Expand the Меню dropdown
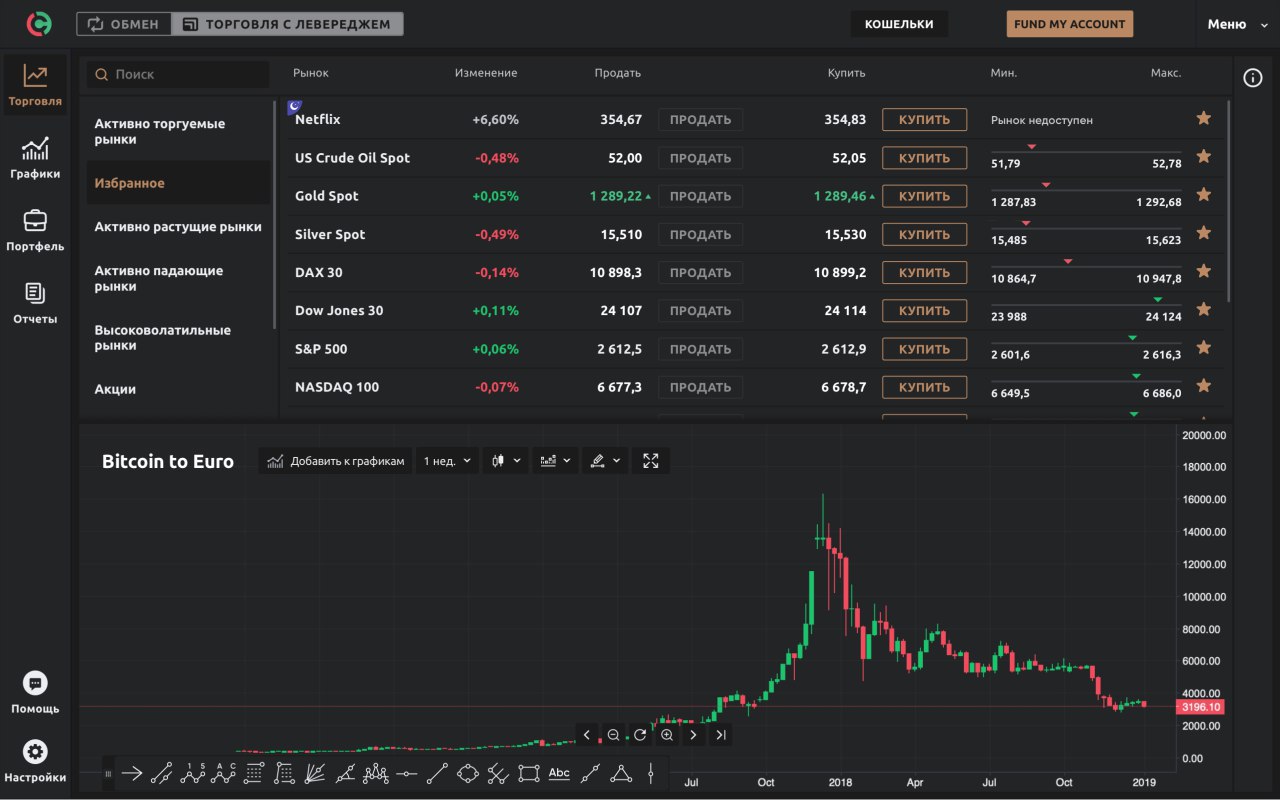 [1237, 24]
